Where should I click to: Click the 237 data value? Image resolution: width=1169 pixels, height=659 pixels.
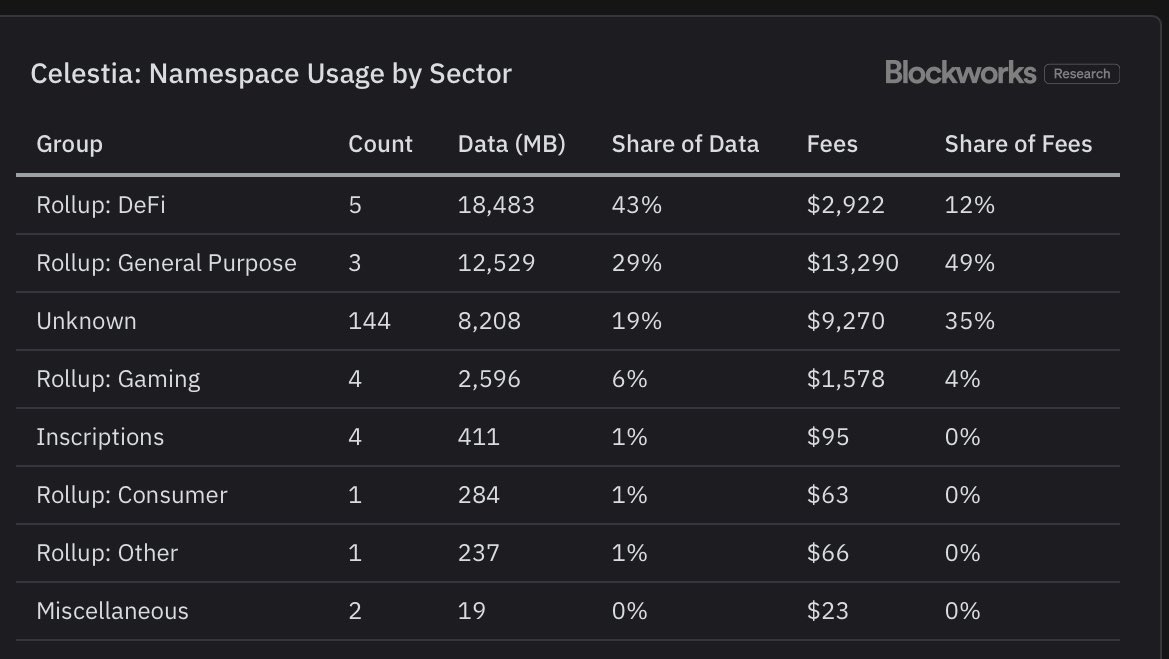(479, 553)
